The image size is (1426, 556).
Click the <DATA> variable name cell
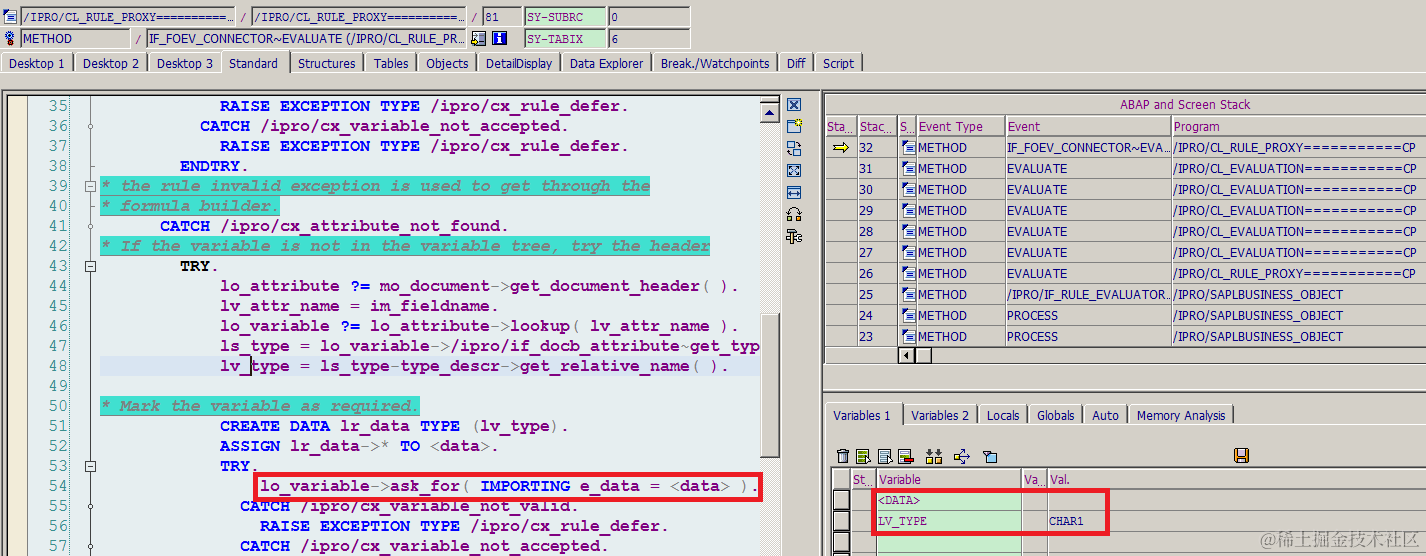click(949, 500)
